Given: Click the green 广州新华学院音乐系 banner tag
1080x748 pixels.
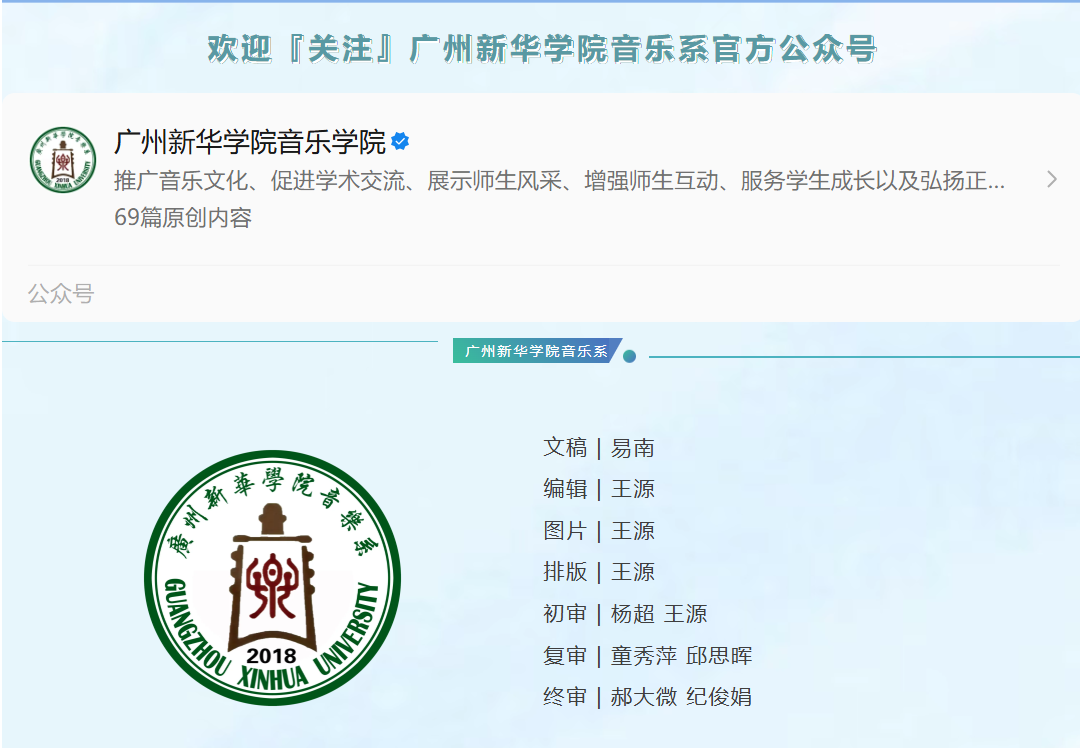Looking at the screenshot, I should (537, 351).
